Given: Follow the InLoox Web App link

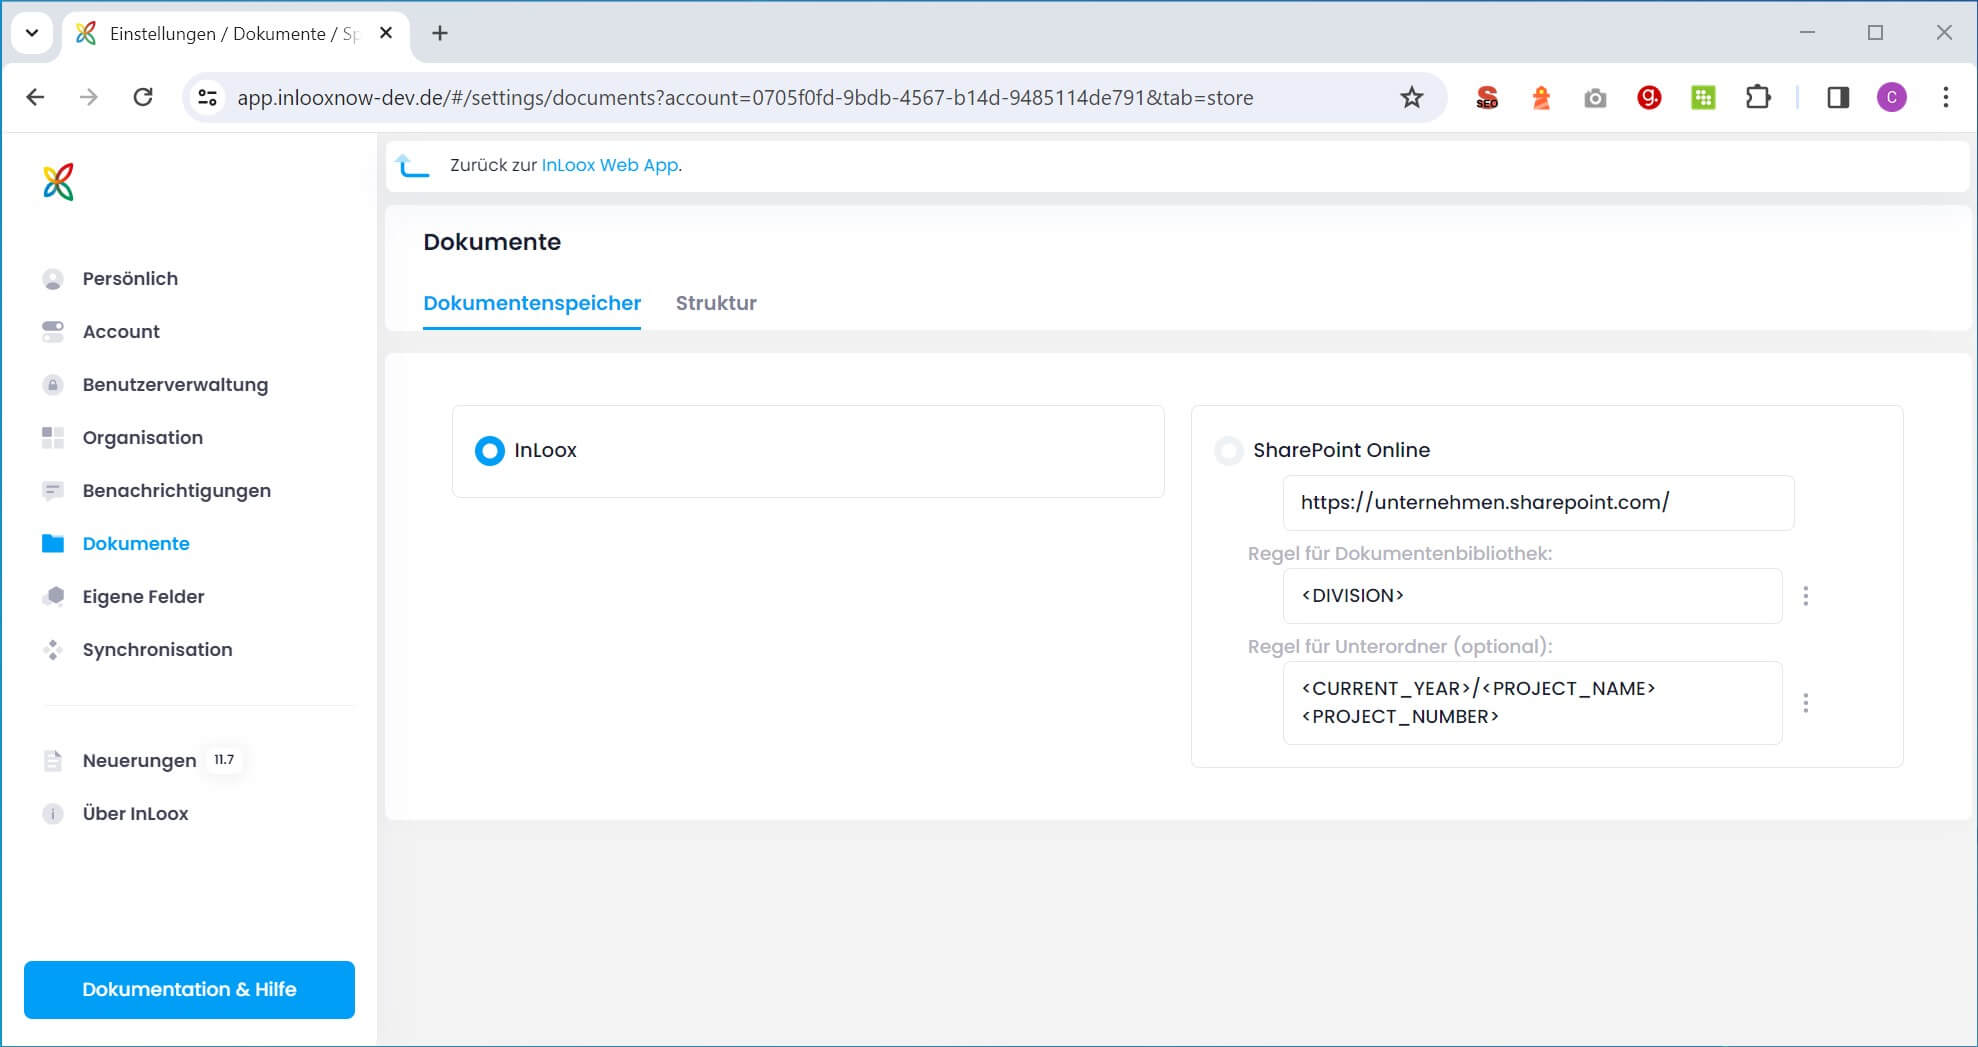Looking at the screenshot, I should (608, 165).
